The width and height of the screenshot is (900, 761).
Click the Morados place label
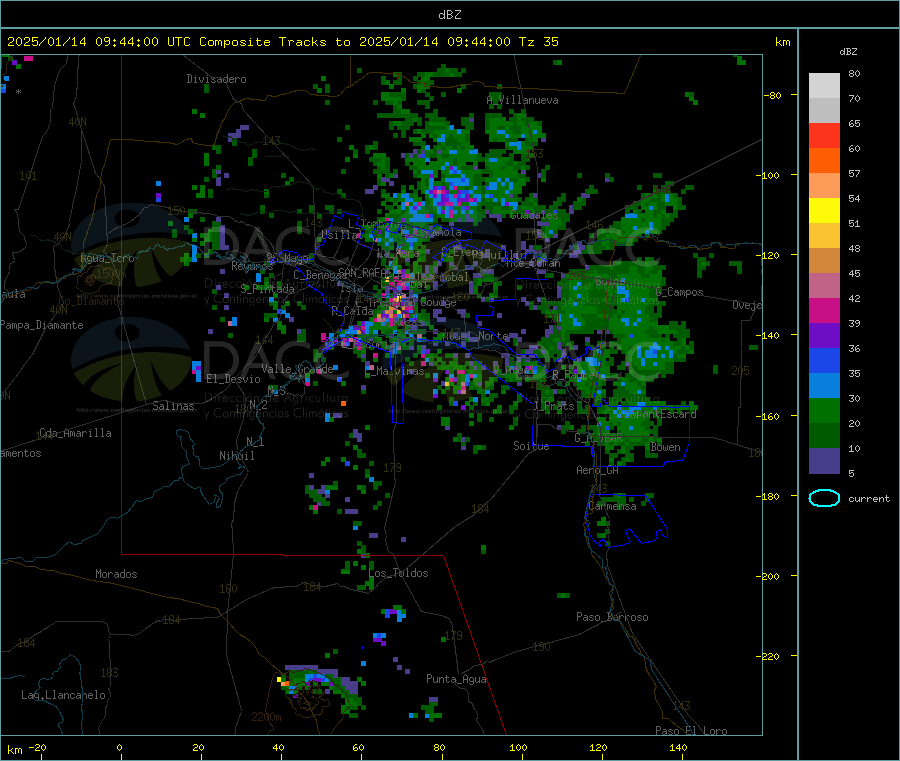[116, 574]
